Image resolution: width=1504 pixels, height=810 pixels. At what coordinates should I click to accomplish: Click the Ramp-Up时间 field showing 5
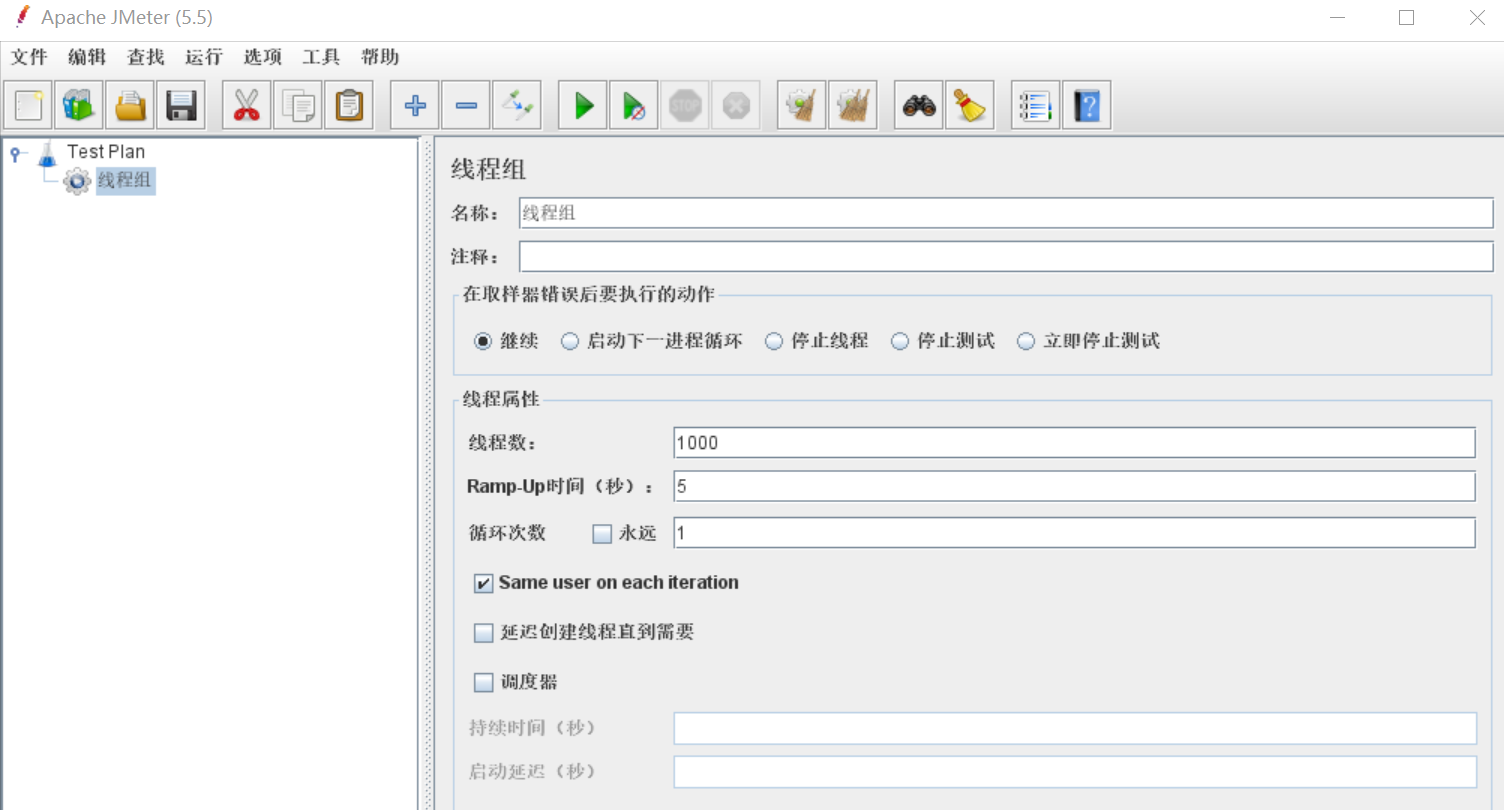(1075, 487)
